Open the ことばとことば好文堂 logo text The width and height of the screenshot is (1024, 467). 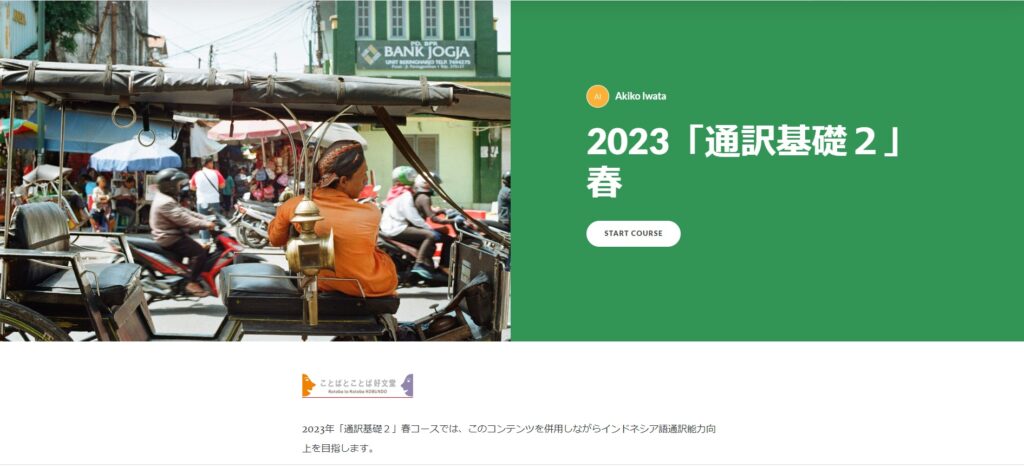click(357, 383)
